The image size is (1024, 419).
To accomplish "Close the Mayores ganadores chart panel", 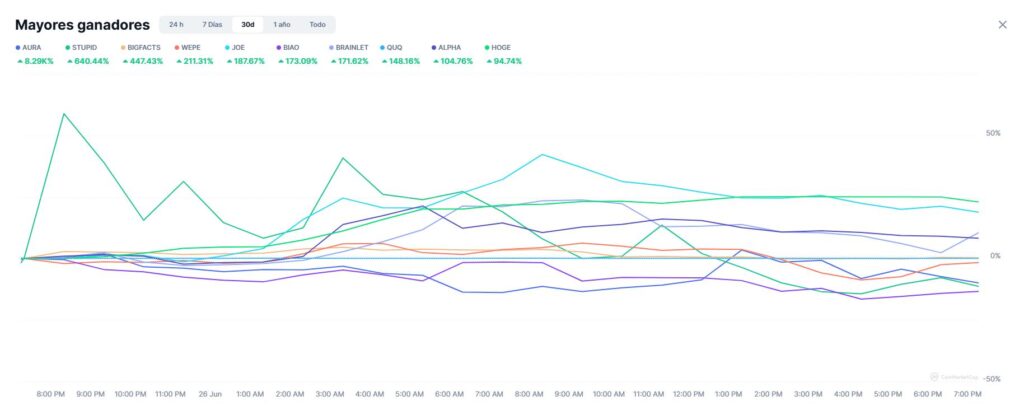I will tap(1003, 24).
